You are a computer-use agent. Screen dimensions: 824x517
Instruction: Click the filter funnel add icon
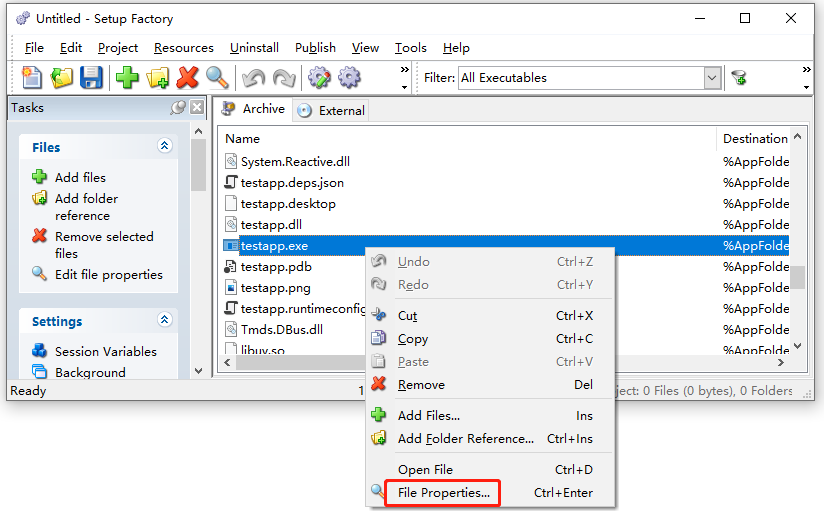pyautogui.click(x=739, y=78)
